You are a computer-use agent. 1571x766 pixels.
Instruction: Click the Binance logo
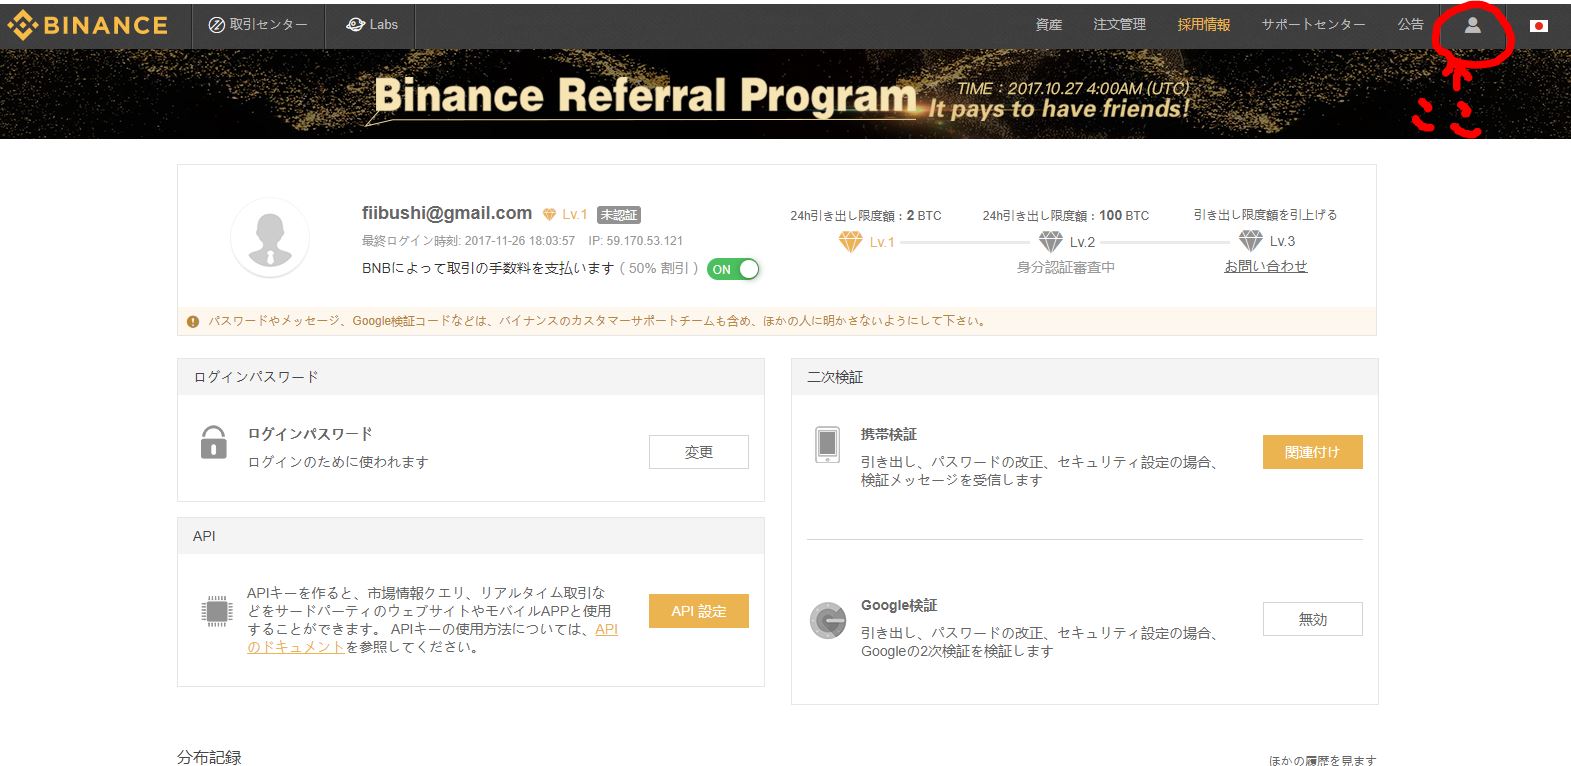click(x=88, y=25)
